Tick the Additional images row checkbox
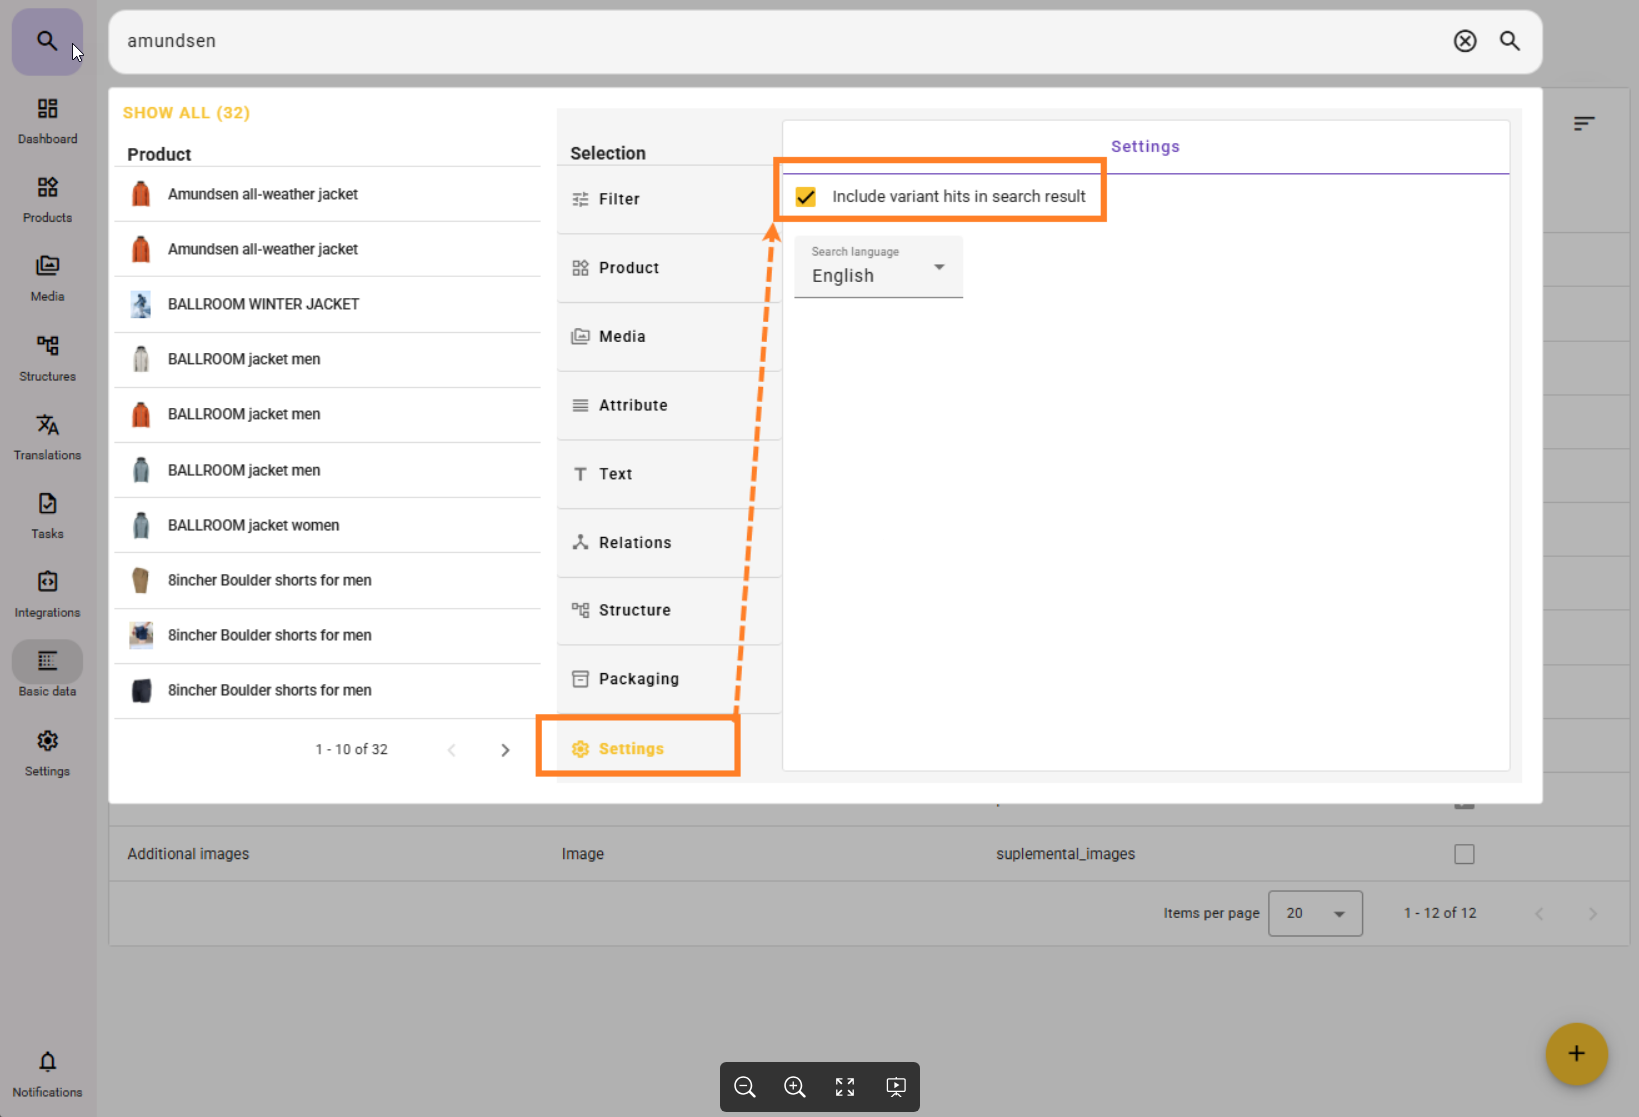 coord(1464,854)
